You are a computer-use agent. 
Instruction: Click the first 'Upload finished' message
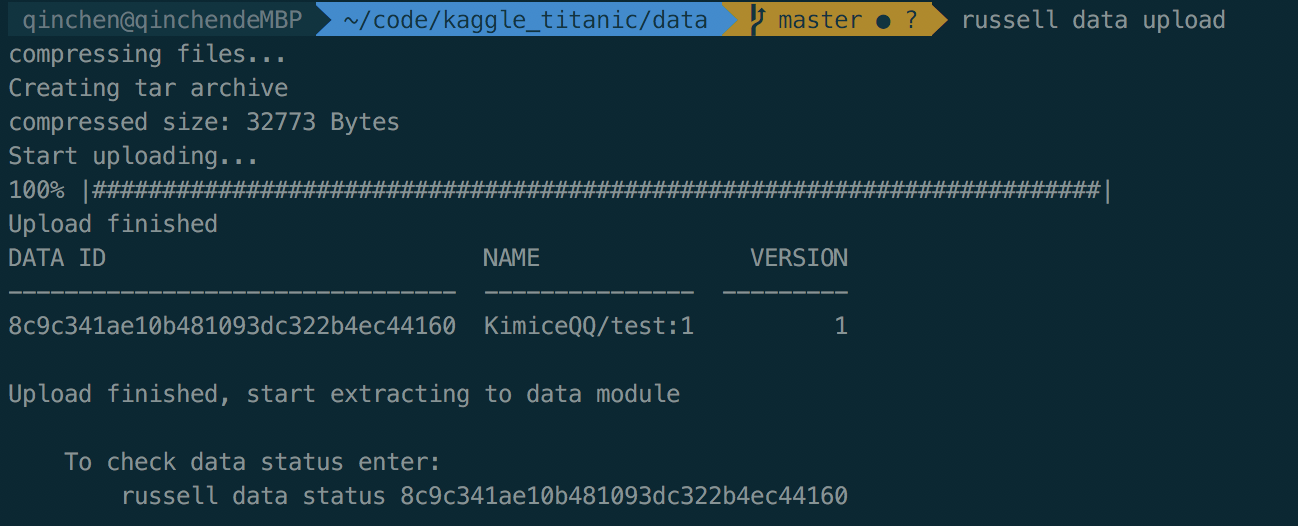[x=113, y=224]
